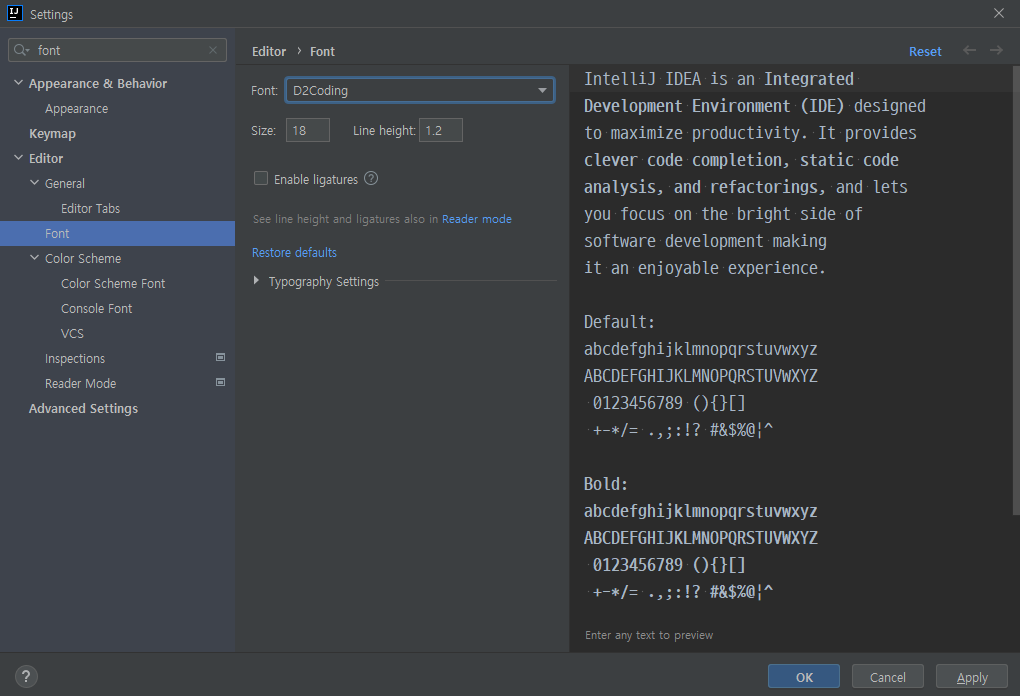The image size is (1020, 696).
Task: Collapse the General tree node
Action: 34,183
